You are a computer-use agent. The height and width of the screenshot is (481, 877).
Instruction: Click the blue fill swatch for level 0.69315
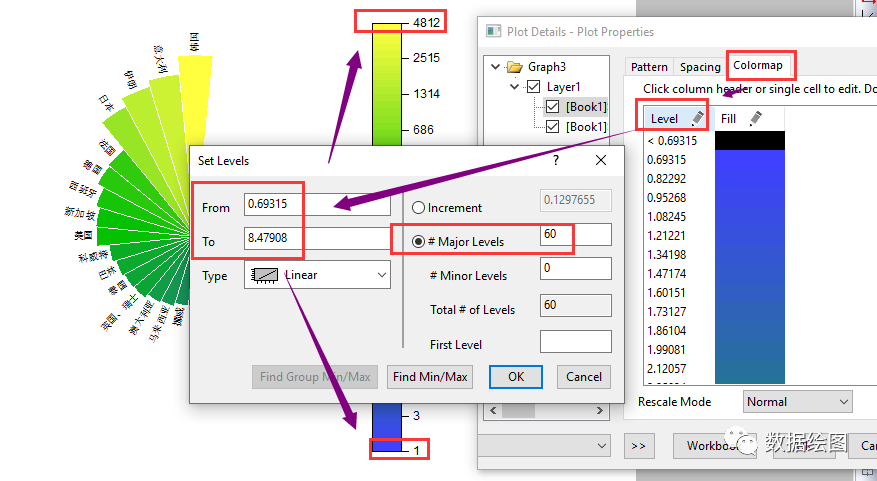pyautogui.click(x=749, y=159)
